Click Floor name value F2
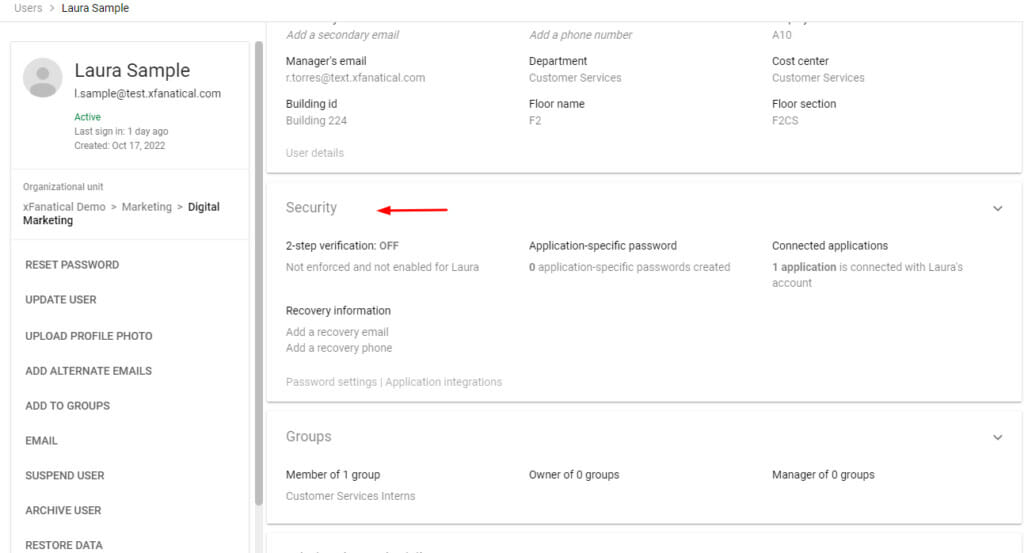 tap(535, 121)
